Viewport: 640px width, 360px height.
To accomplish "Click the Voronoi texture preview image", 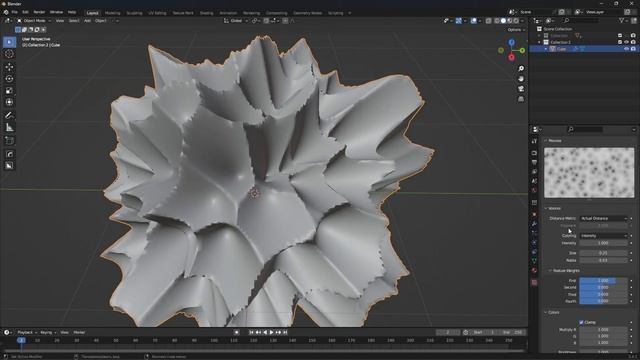I will (x=589, y=173).
